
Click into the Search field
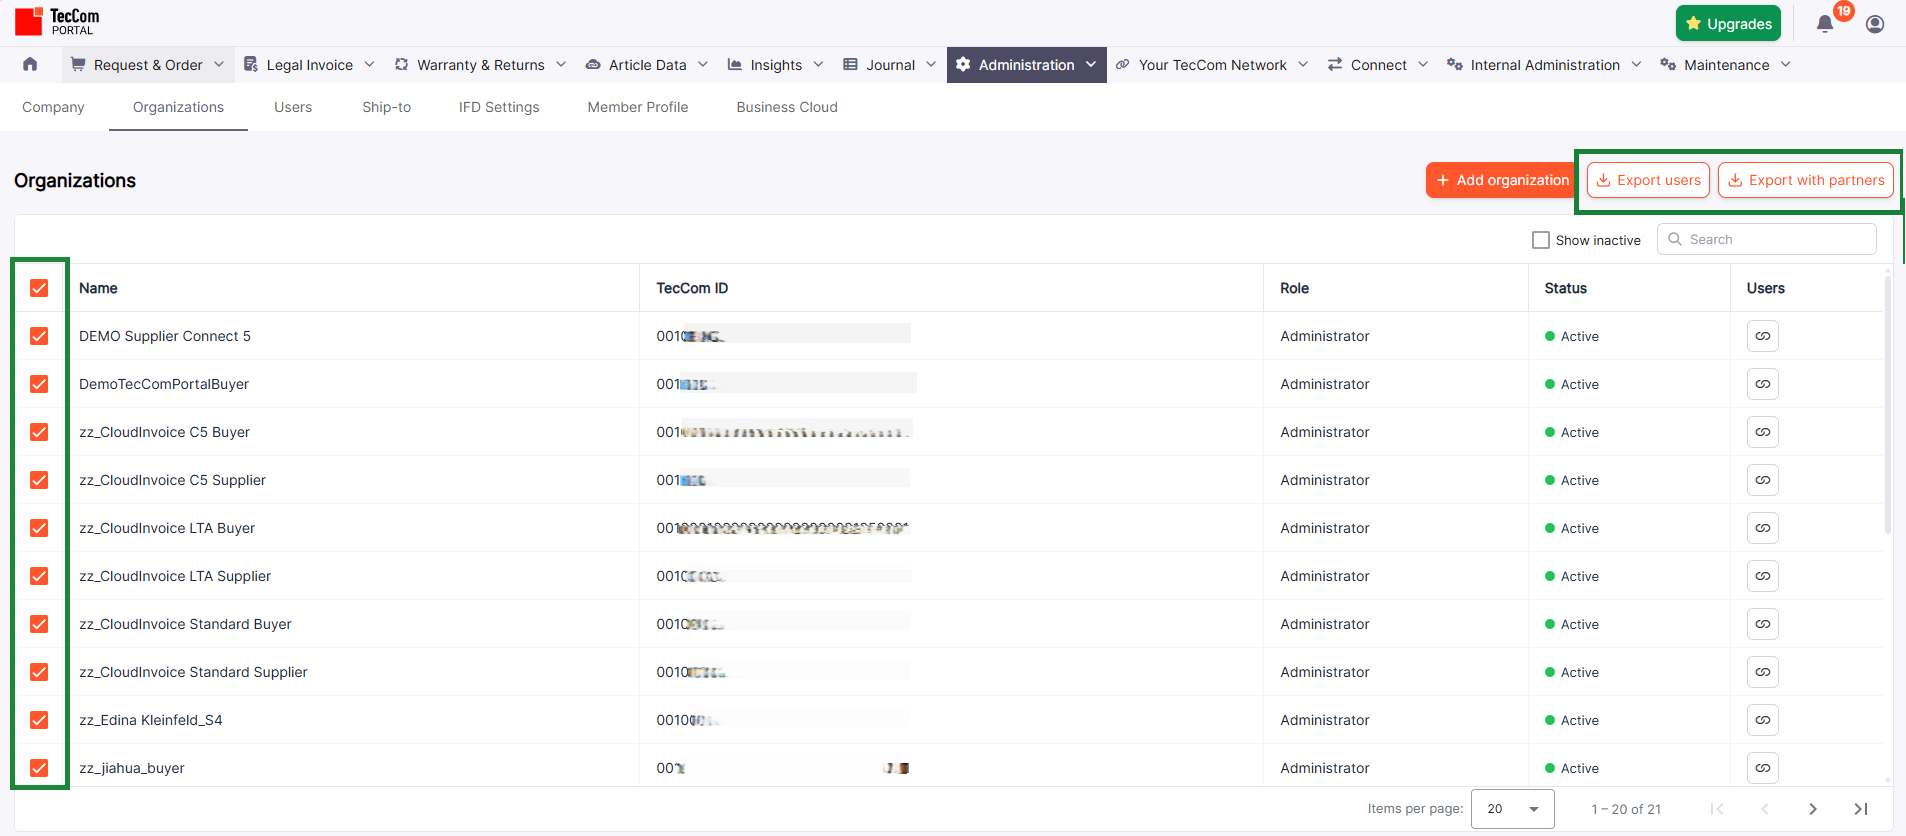click(x=1767, y=239)
